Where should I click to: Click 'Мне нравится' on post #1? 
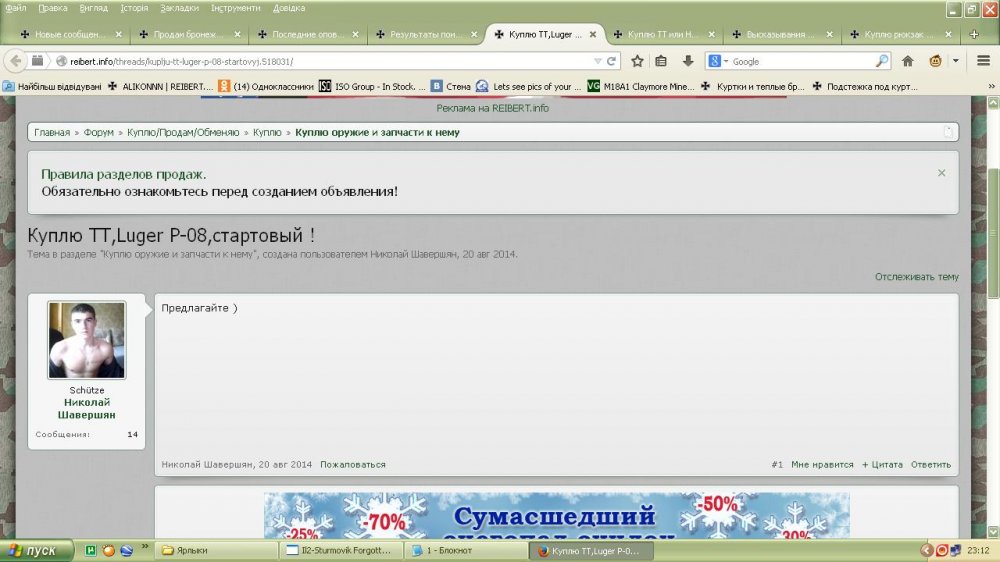click(822, 464)
